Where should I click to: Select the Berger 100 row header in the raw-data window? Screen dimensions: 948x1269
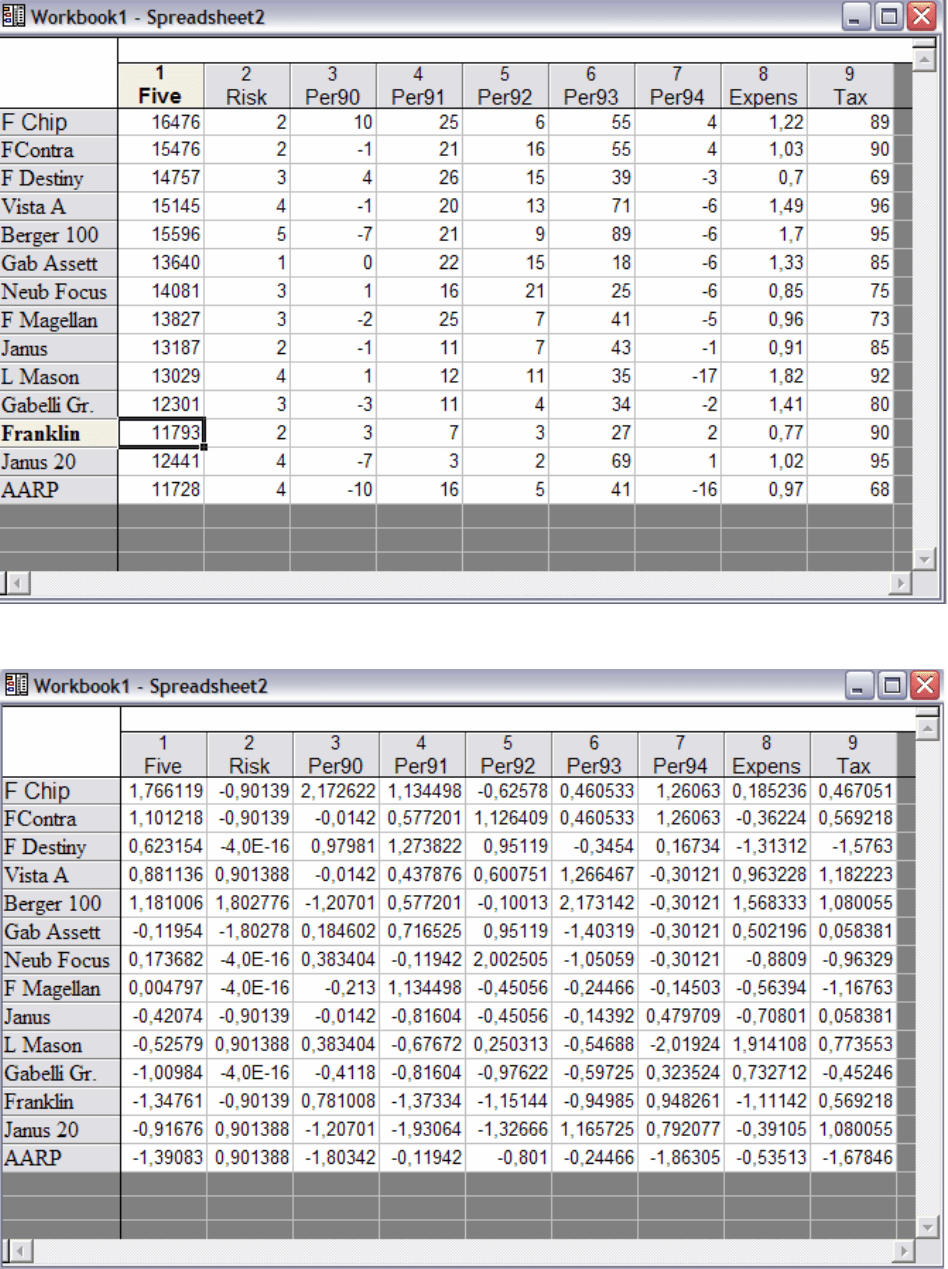59,235
